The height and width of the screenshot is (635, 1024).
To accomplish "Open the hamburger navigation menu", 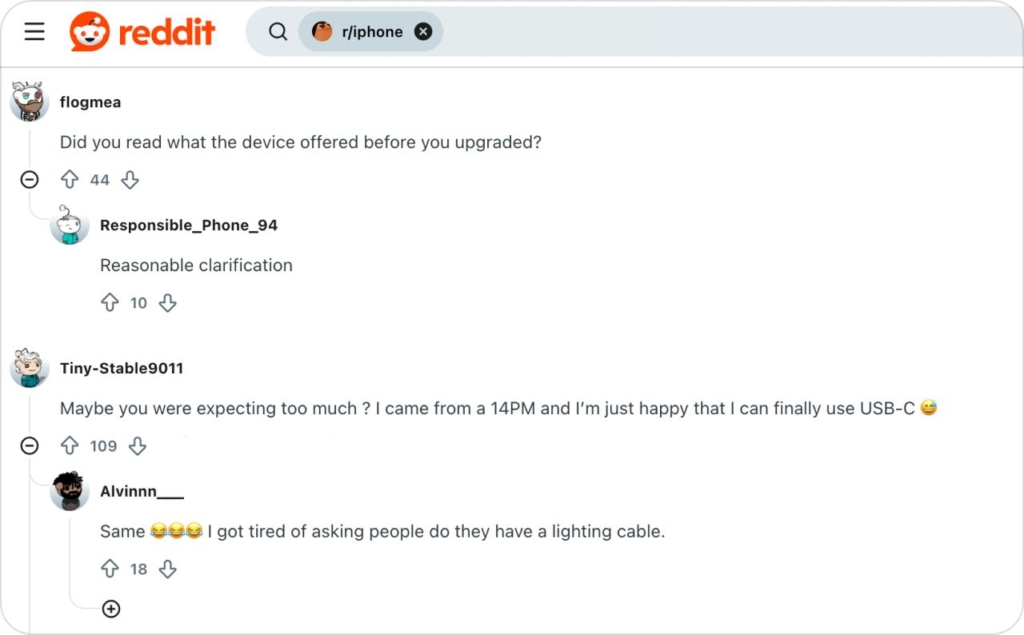I will 34,31.
